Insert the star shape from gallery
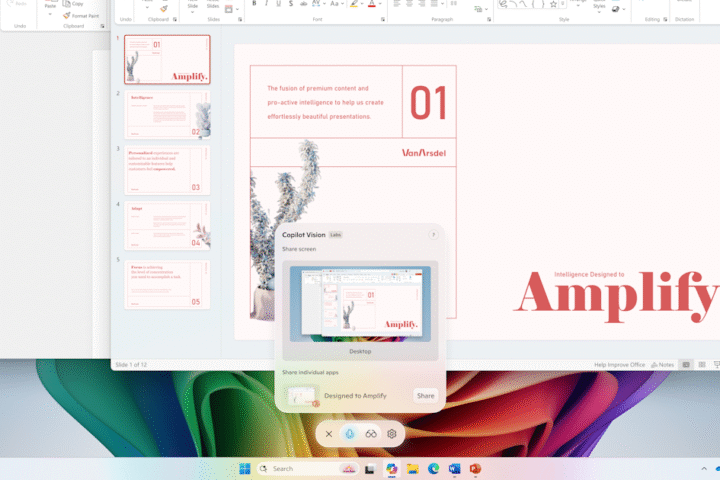The width and height of the screenshot is (720, 480). (553, 4)
